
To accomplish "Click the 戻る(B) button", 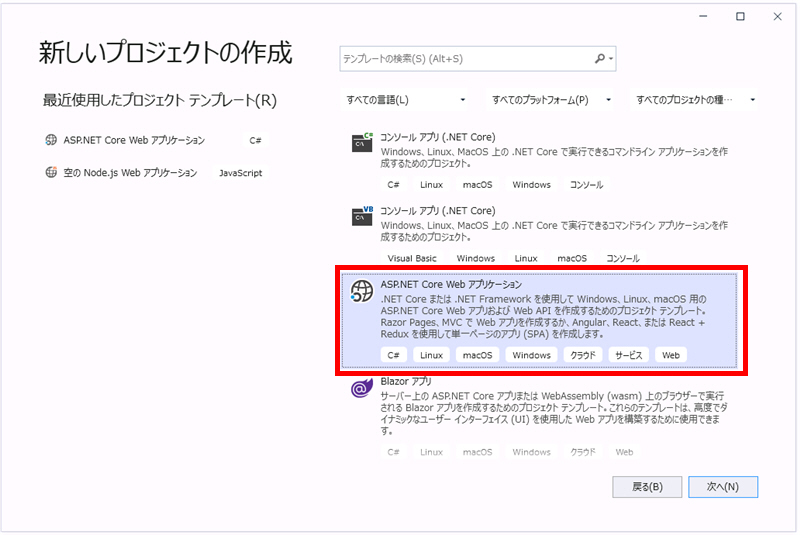I will point(647,487).
